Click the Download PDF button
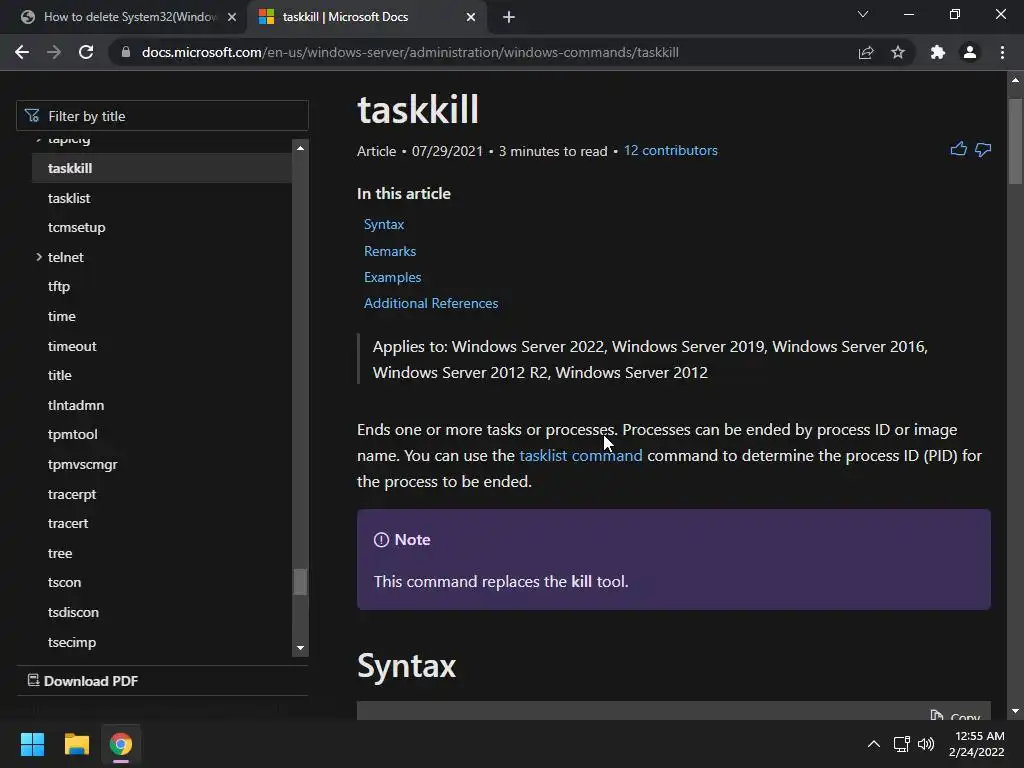 (x=83, y=680)
